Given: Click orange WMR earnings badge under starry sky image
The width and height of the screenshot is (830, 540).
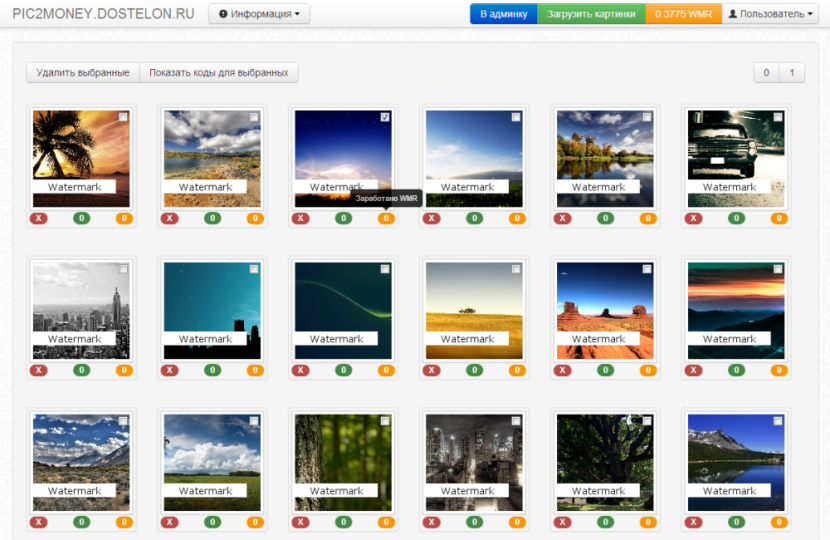Looking at the screenshot, I should pos(386,218).
